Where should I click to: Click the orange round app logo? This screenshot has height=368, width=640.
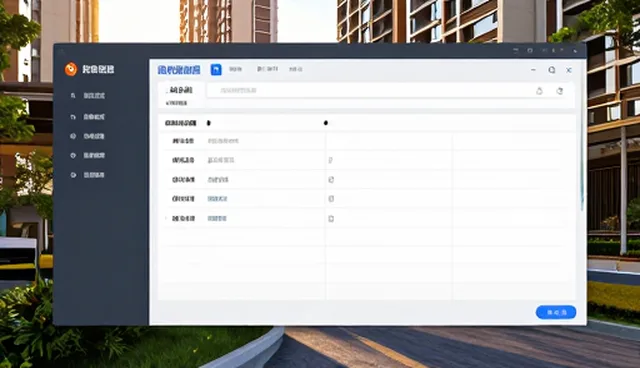[x=71, y=69]
